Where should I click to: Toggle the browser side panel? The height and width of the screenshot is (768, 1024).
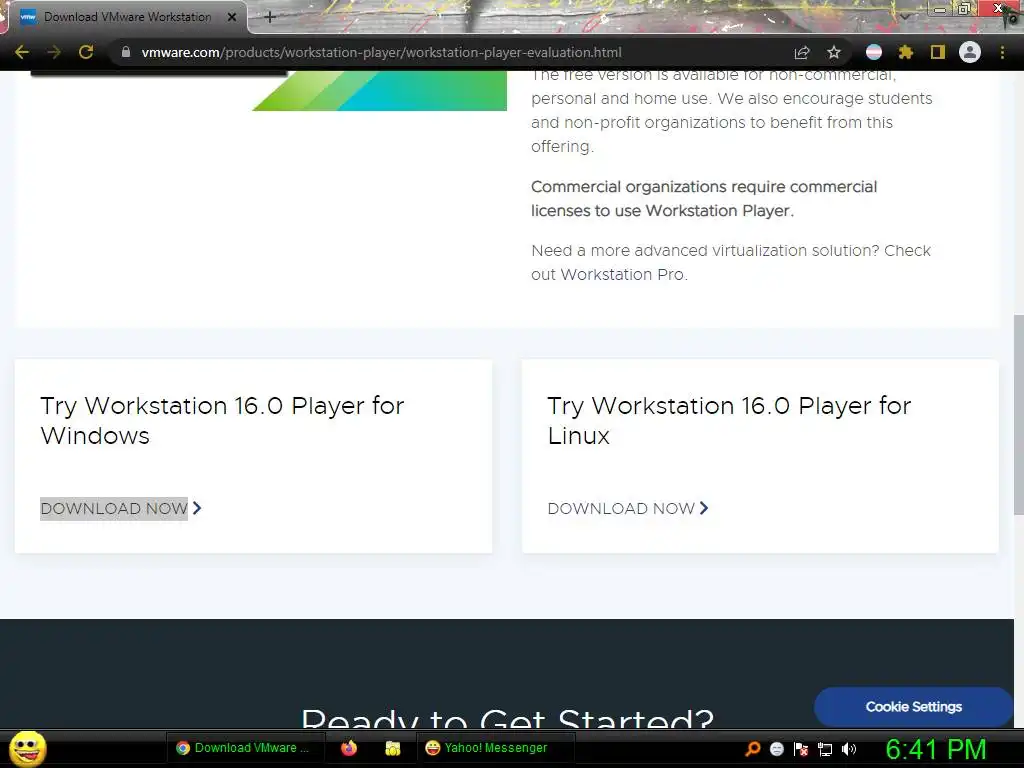938,52
